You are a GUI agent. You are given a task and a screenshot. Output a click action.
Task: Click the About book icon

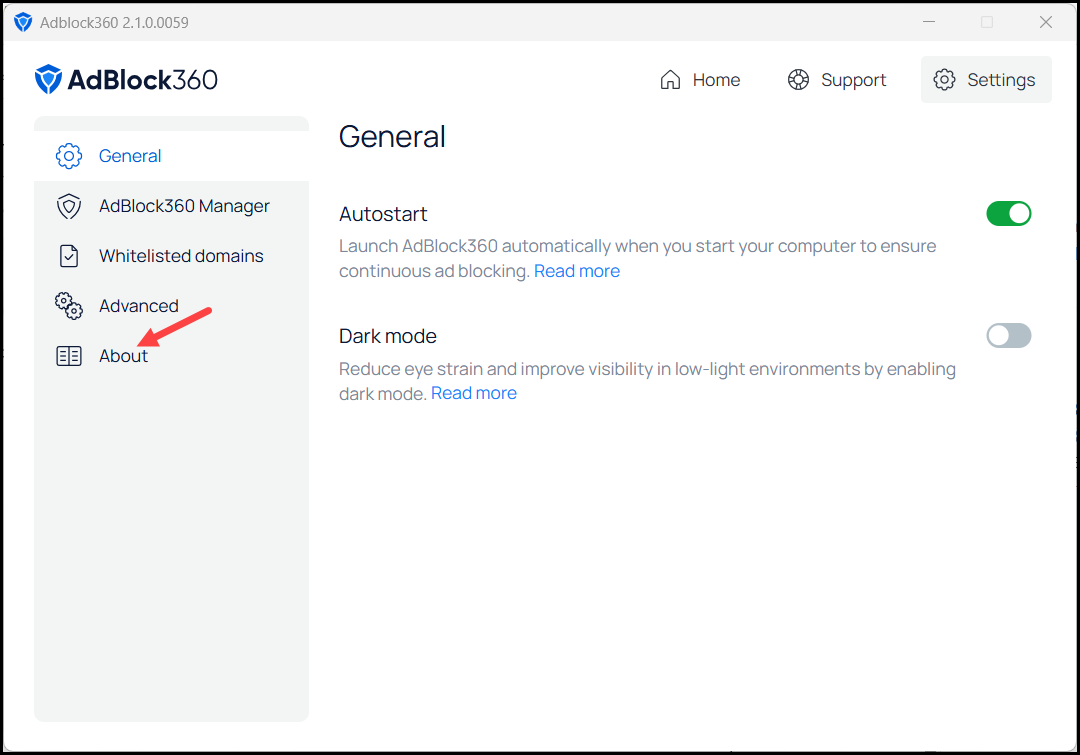click(69, 356)
